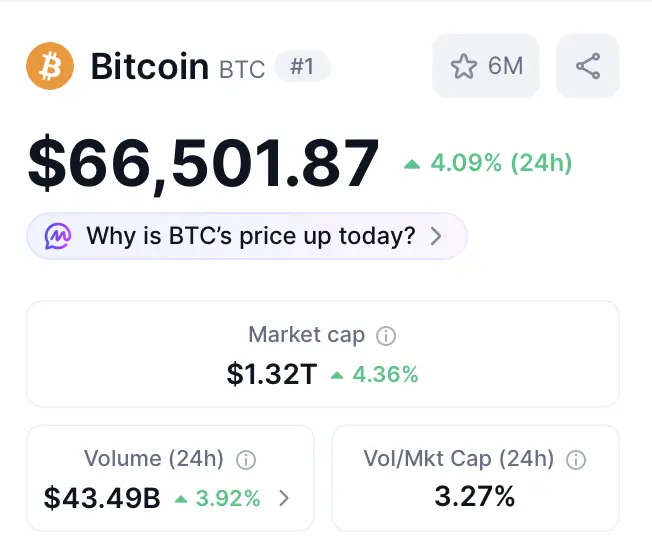Select the $66,501.87 price text

coord(203,164)
